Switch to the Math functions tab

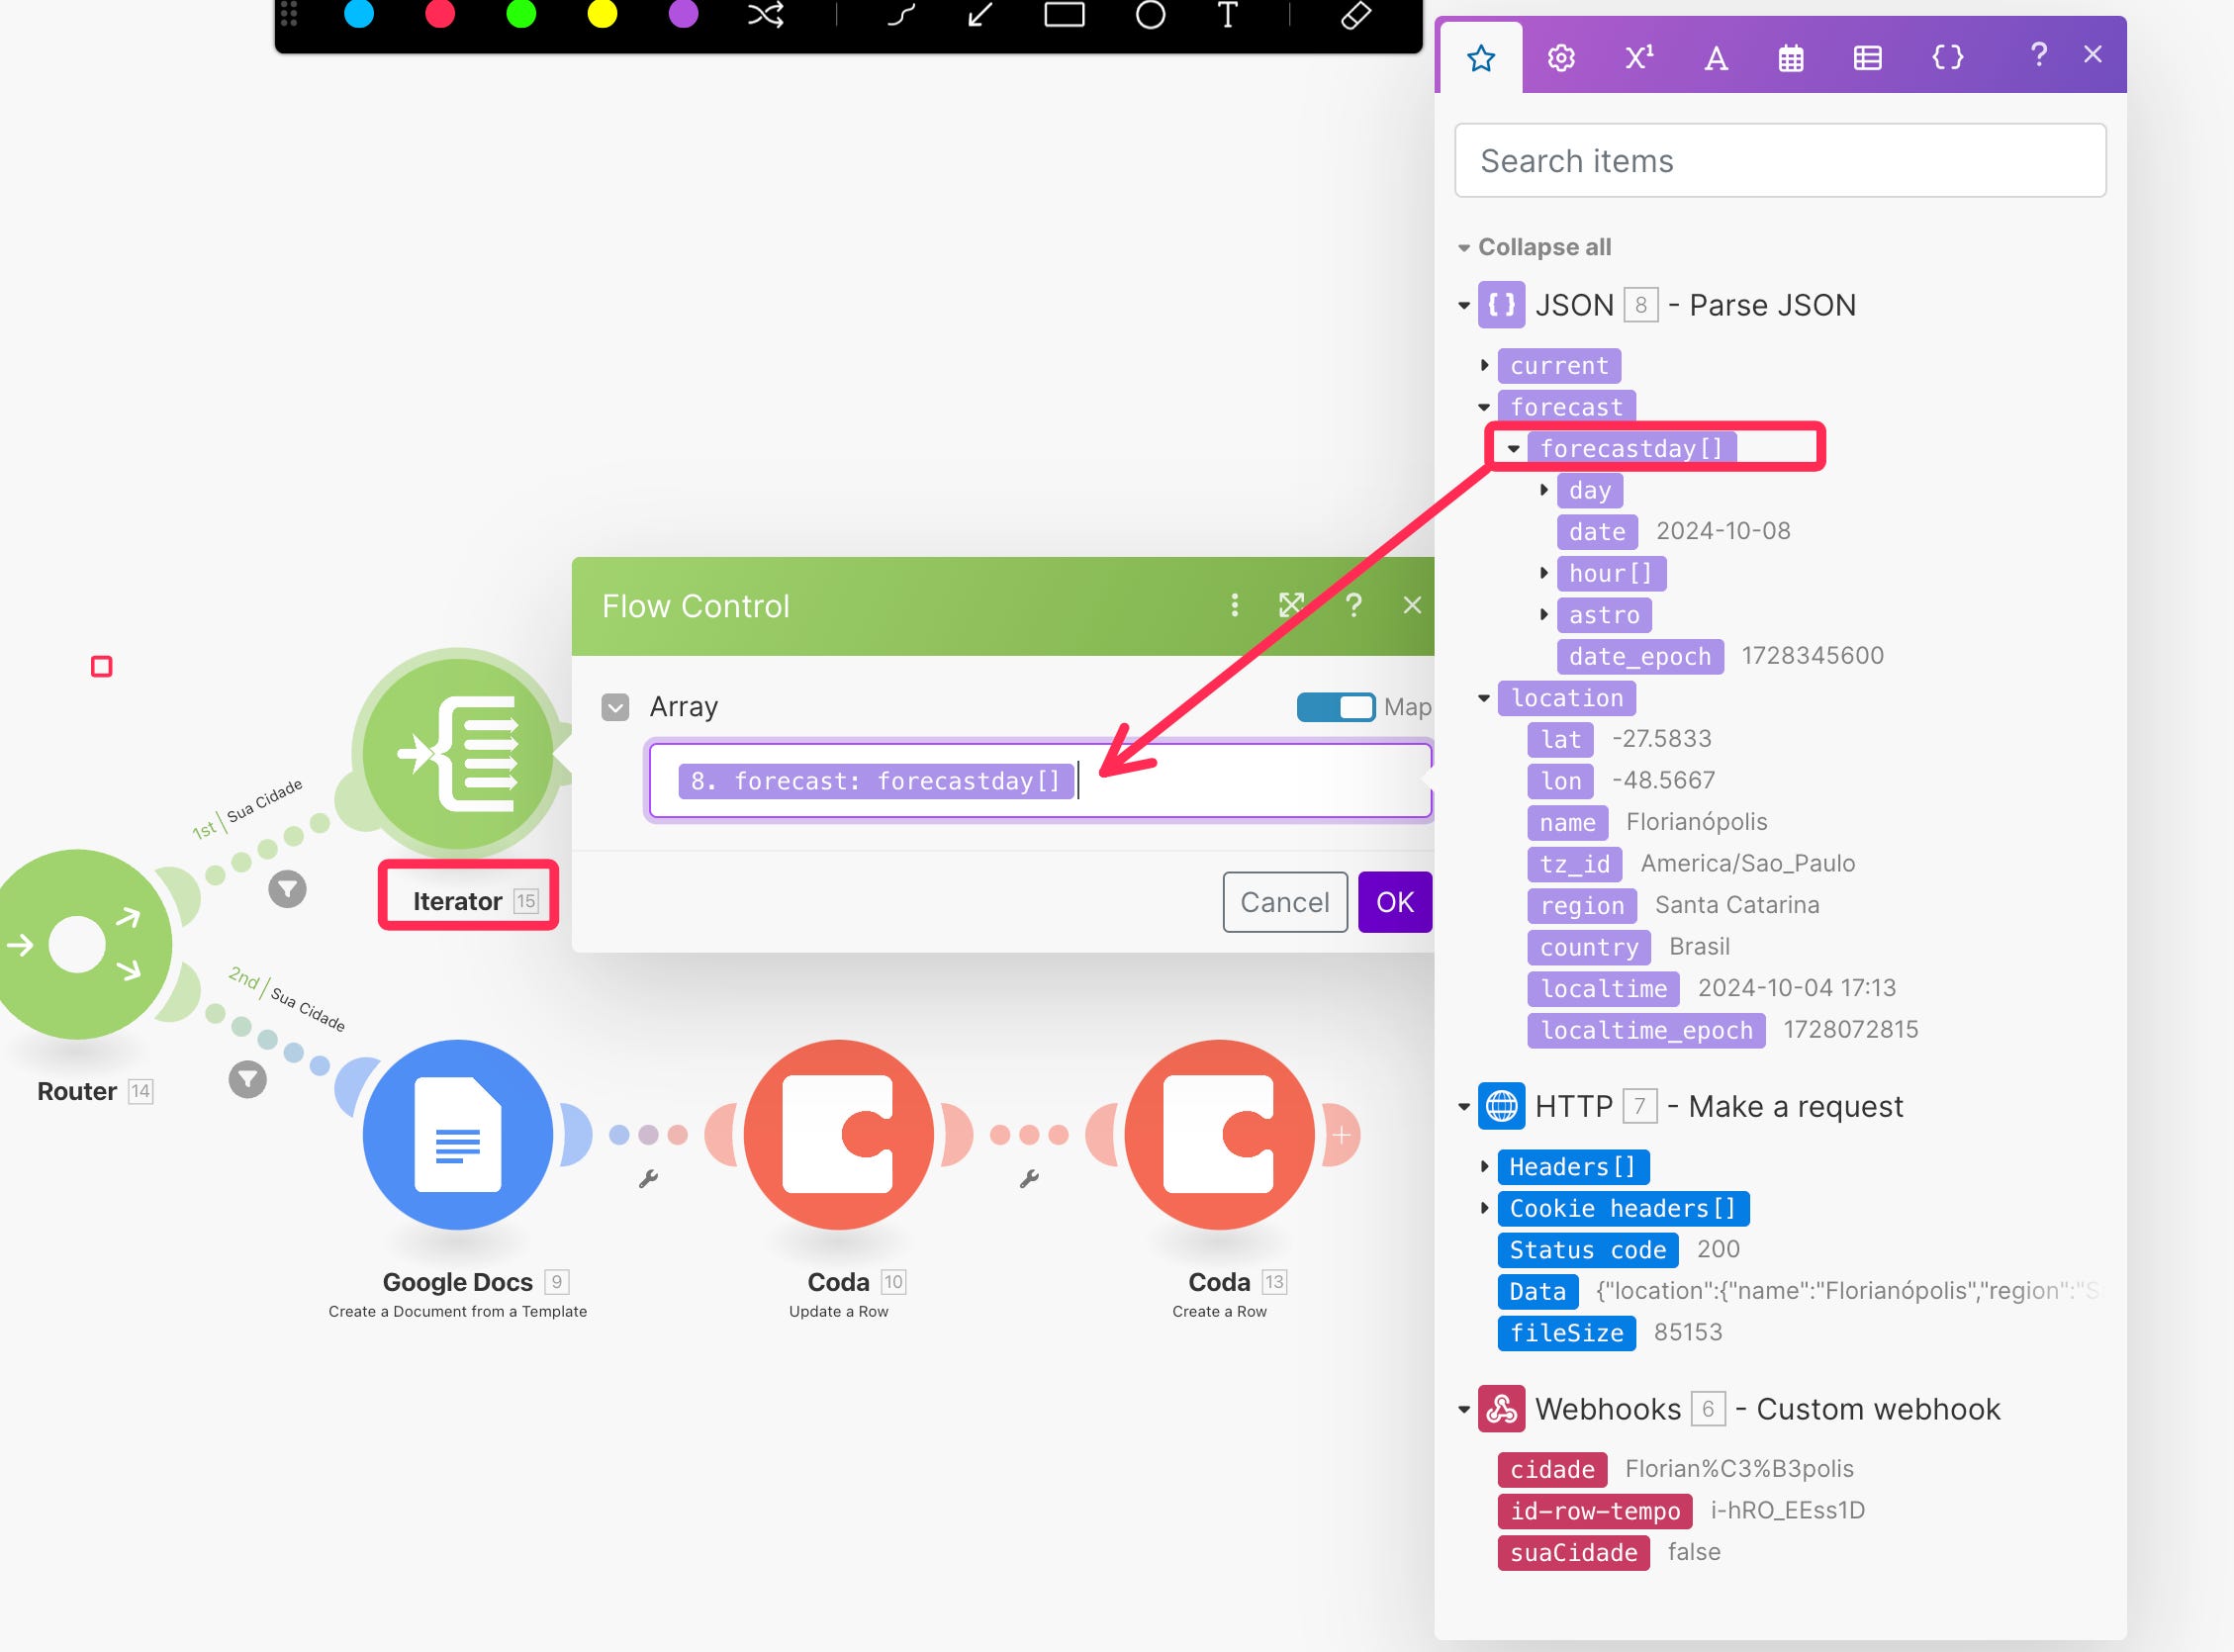coord(1638,57)
